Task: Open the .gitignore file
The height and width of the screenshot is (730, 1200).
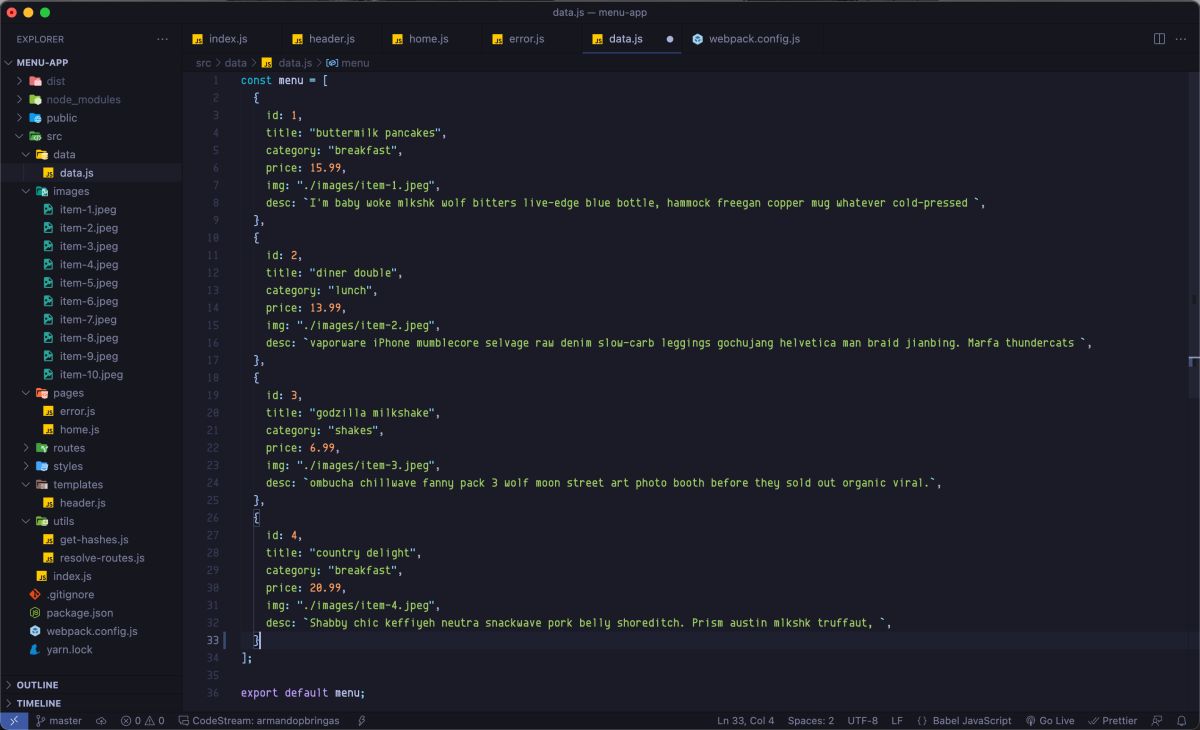Action: point(91,594)
